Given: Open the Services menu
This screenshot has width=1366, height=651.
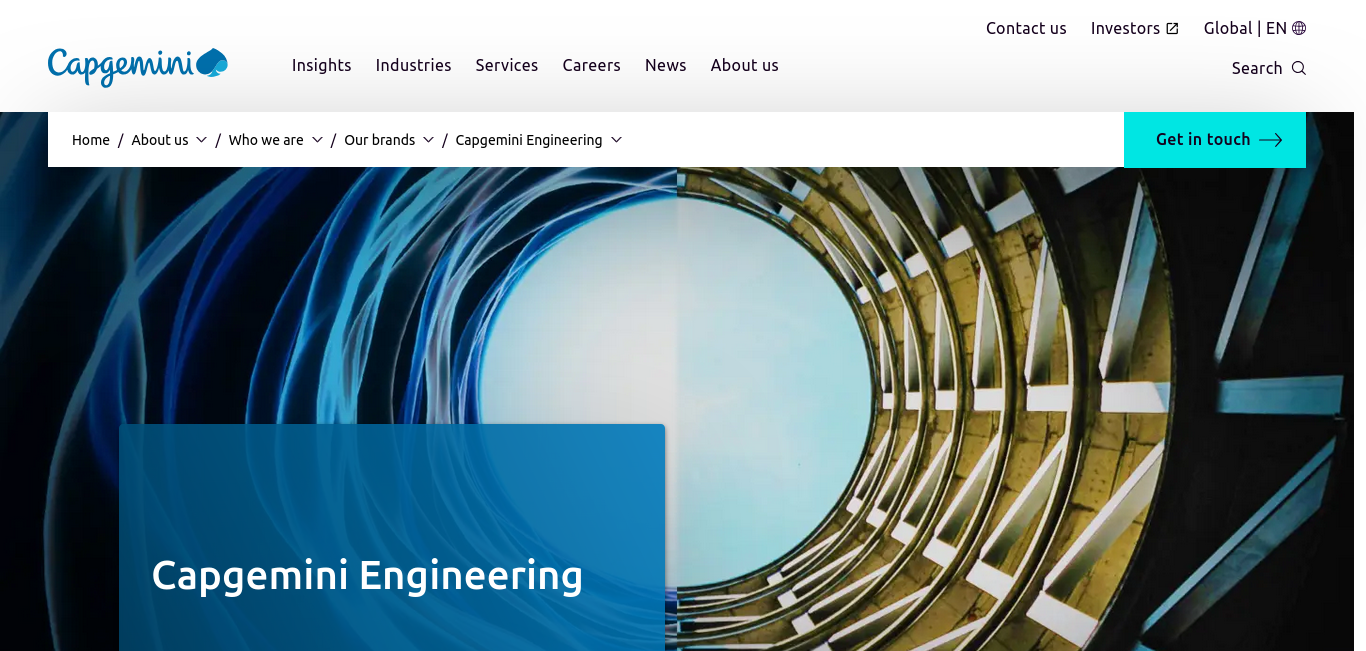Looking at the screenshot, I should (x=506, y=65).
